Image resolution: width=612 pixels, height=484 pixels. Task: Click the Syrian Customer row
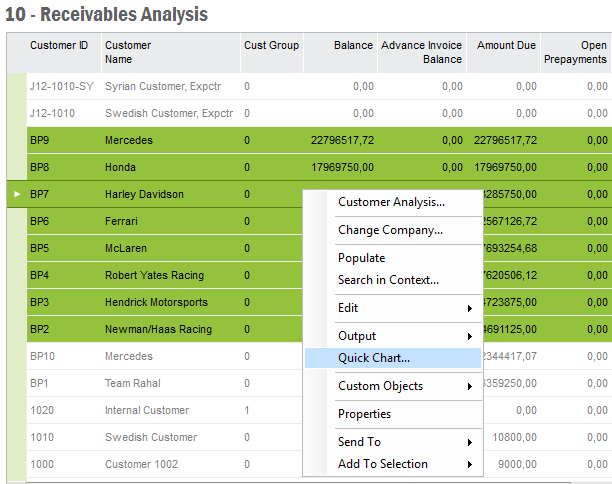tap(150, 86)
